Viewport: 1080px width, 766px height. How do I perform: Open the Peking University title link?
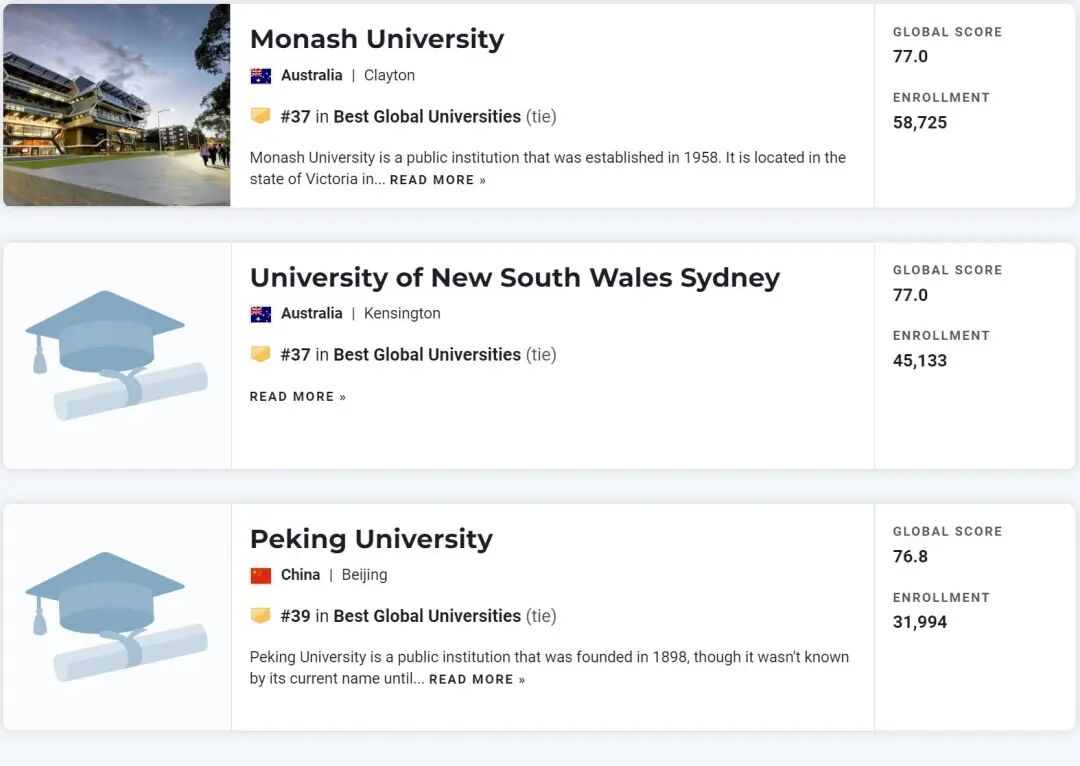pos(371,539)
